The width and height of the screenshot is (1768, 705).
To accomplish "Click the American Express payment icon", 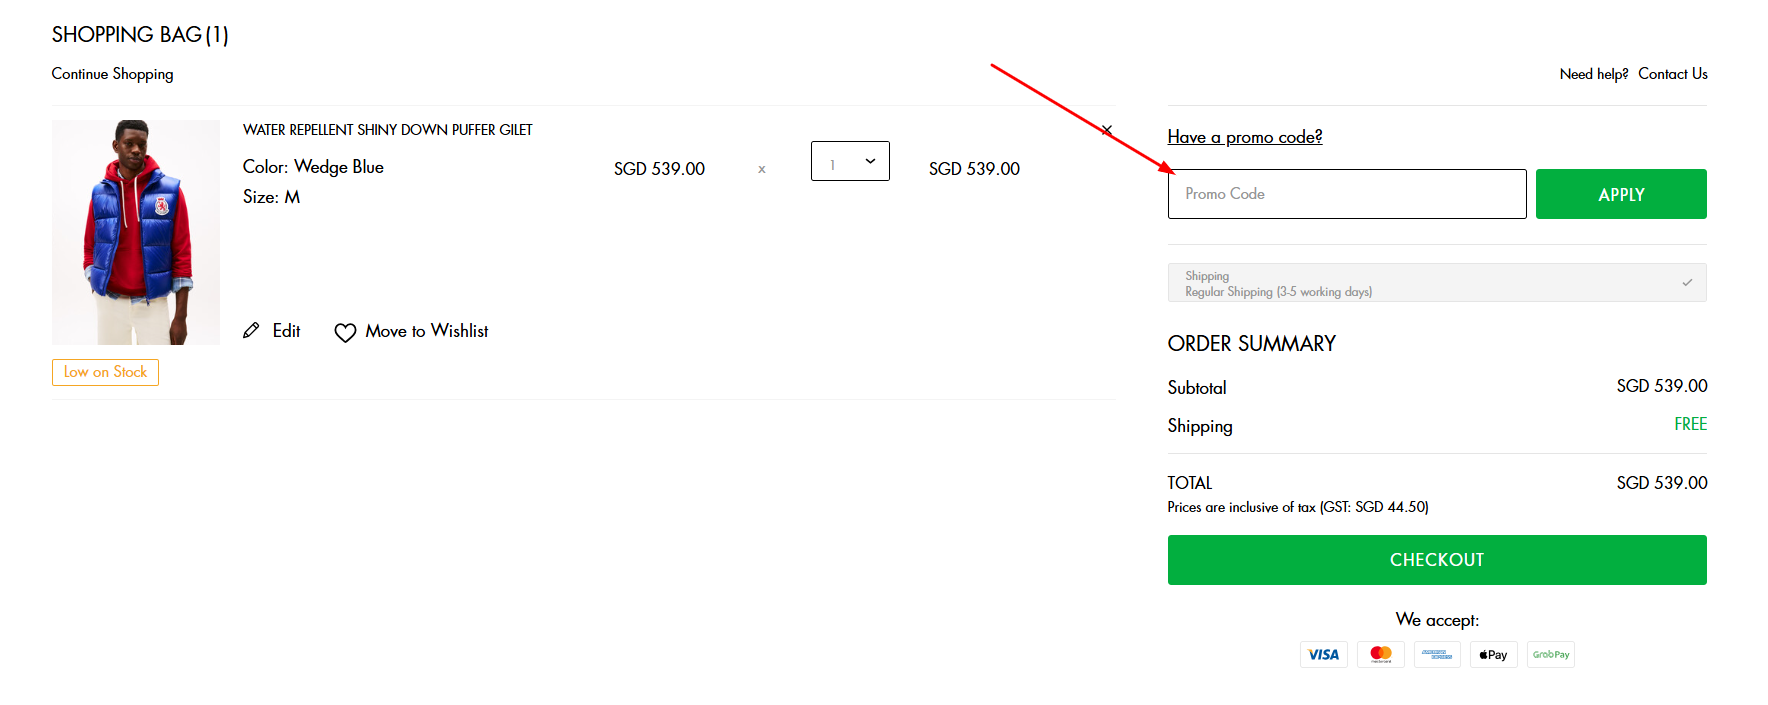I will [1437, 655].
